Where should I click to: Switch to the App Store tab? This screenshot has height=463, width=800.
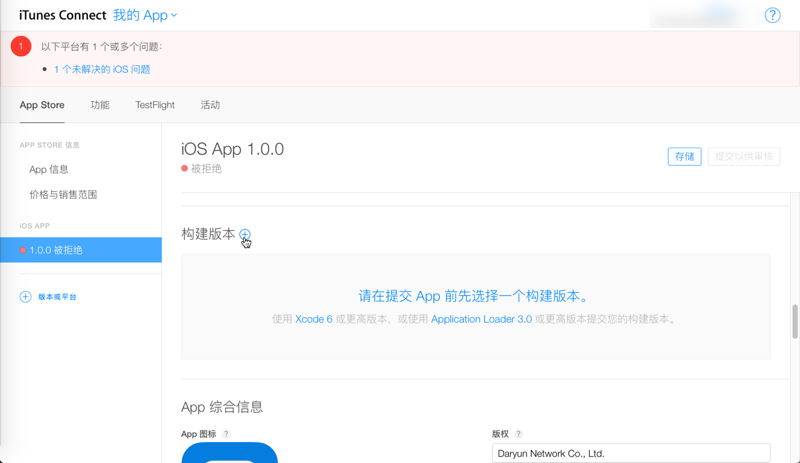coord(42,105)
